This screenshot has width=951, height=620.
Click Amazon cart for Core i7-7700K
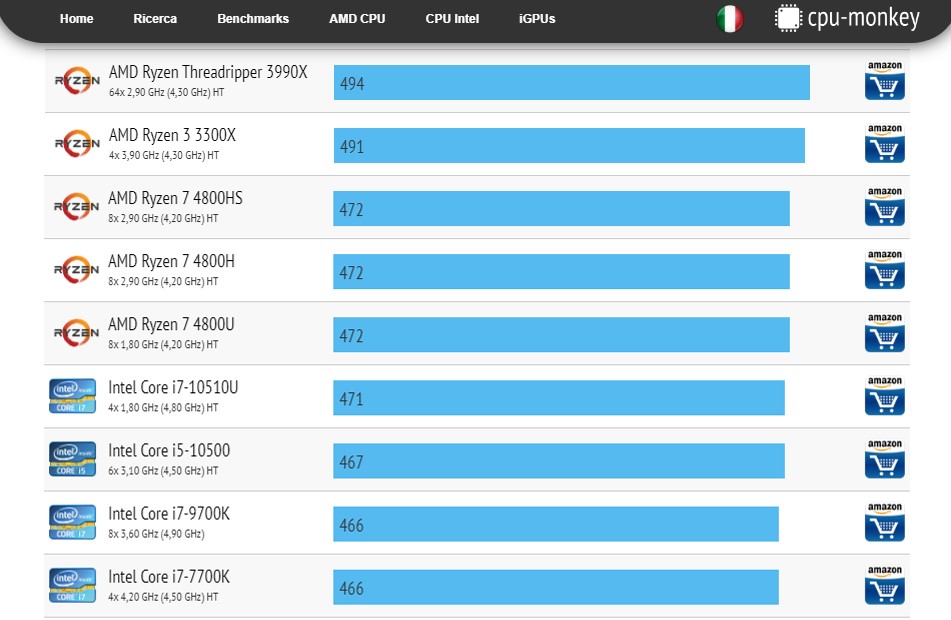pyautogui.click(x=885, y=585)
